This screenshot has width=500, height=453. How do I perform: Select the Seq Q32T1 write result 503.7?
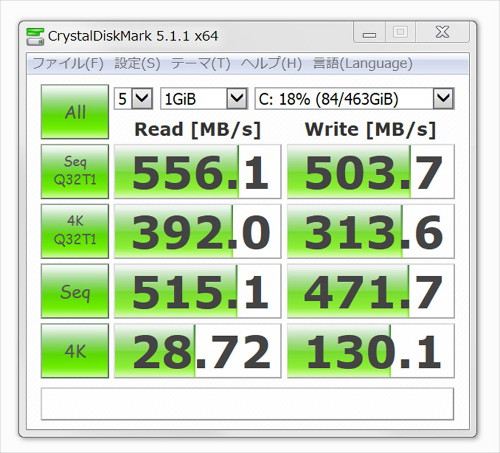(x=371, y=171)
